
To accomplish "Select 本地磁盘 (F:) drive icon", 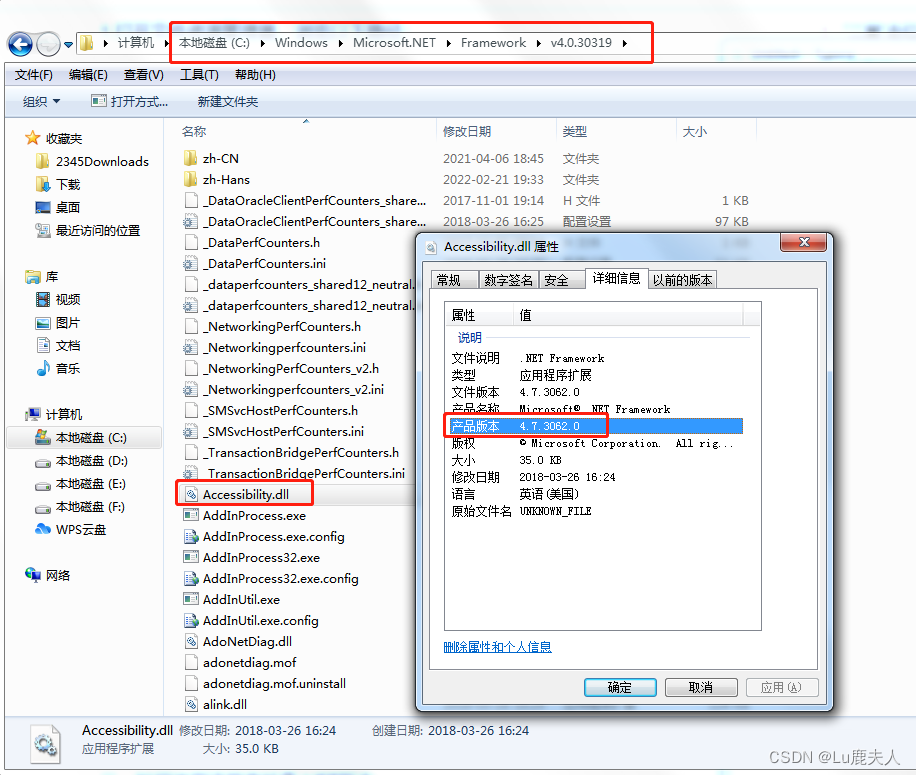I will 43,508.
